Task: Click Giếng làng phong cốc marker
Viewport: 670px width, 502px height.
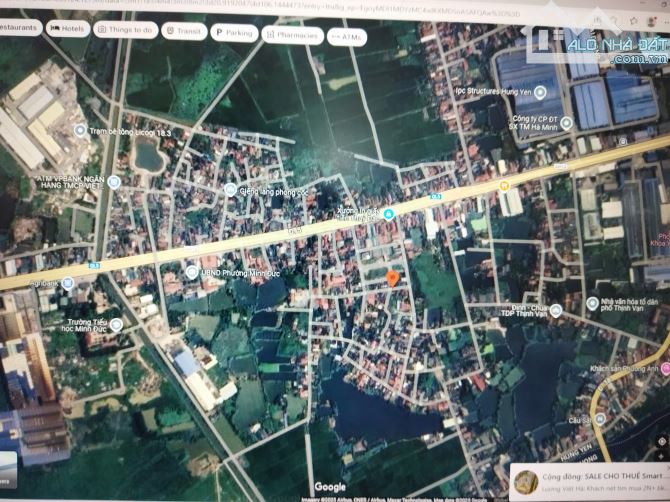Action: (x=230, y=189)
